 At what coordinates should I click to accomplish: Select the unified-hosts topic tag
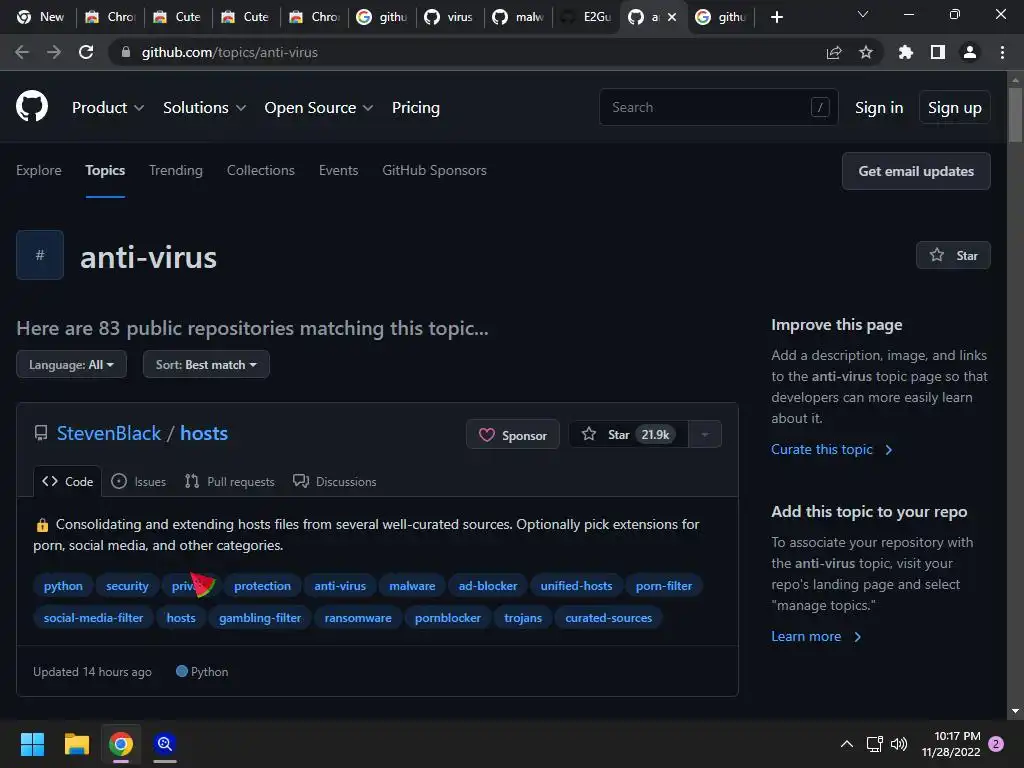point(576,586)
